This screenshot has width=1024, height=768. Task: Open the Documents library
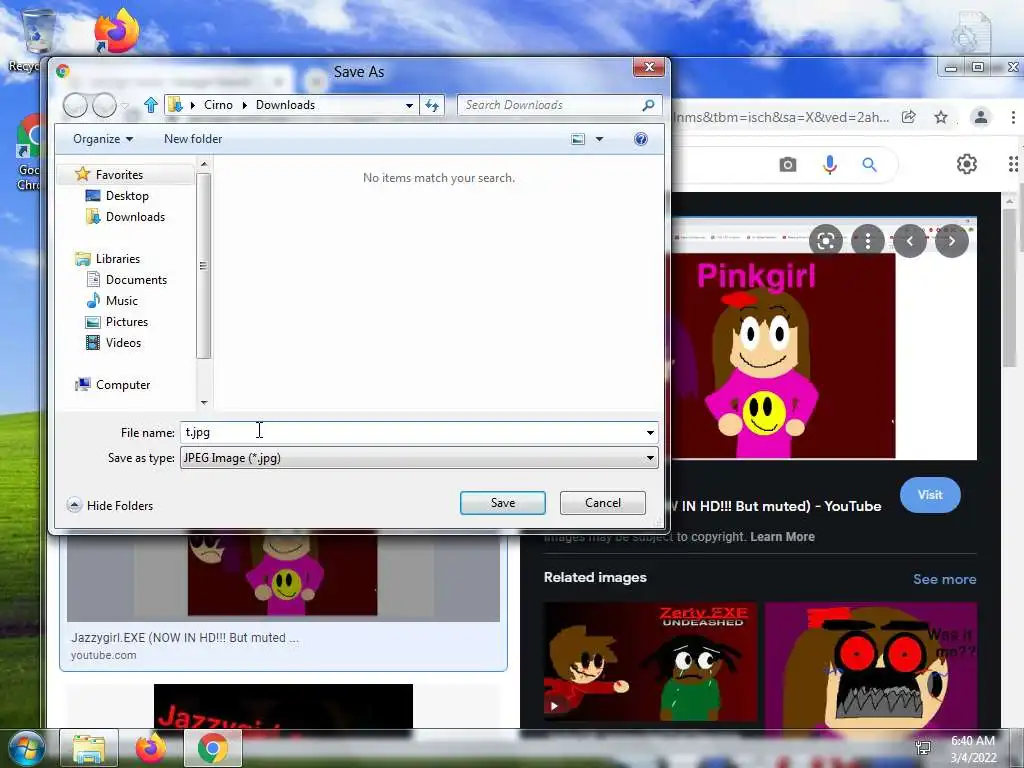[136, 280]
